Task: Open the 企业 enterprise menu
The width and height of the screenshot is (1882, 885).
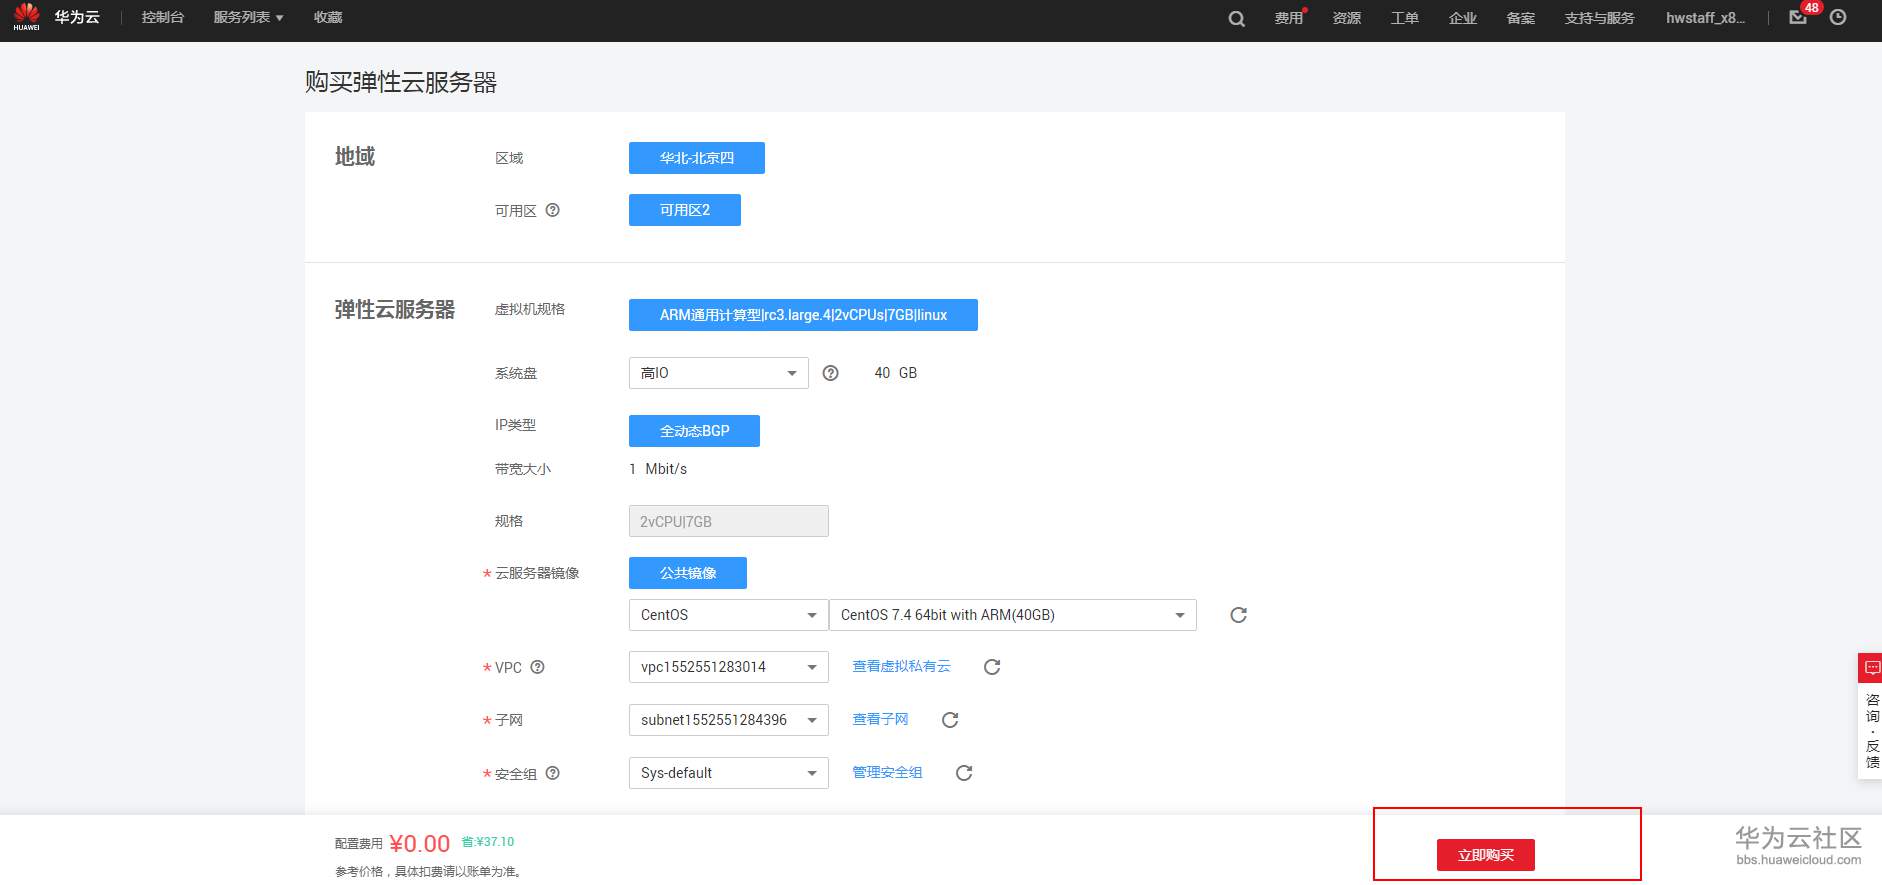Action: pyautogui.click(x=1463, y=17)
